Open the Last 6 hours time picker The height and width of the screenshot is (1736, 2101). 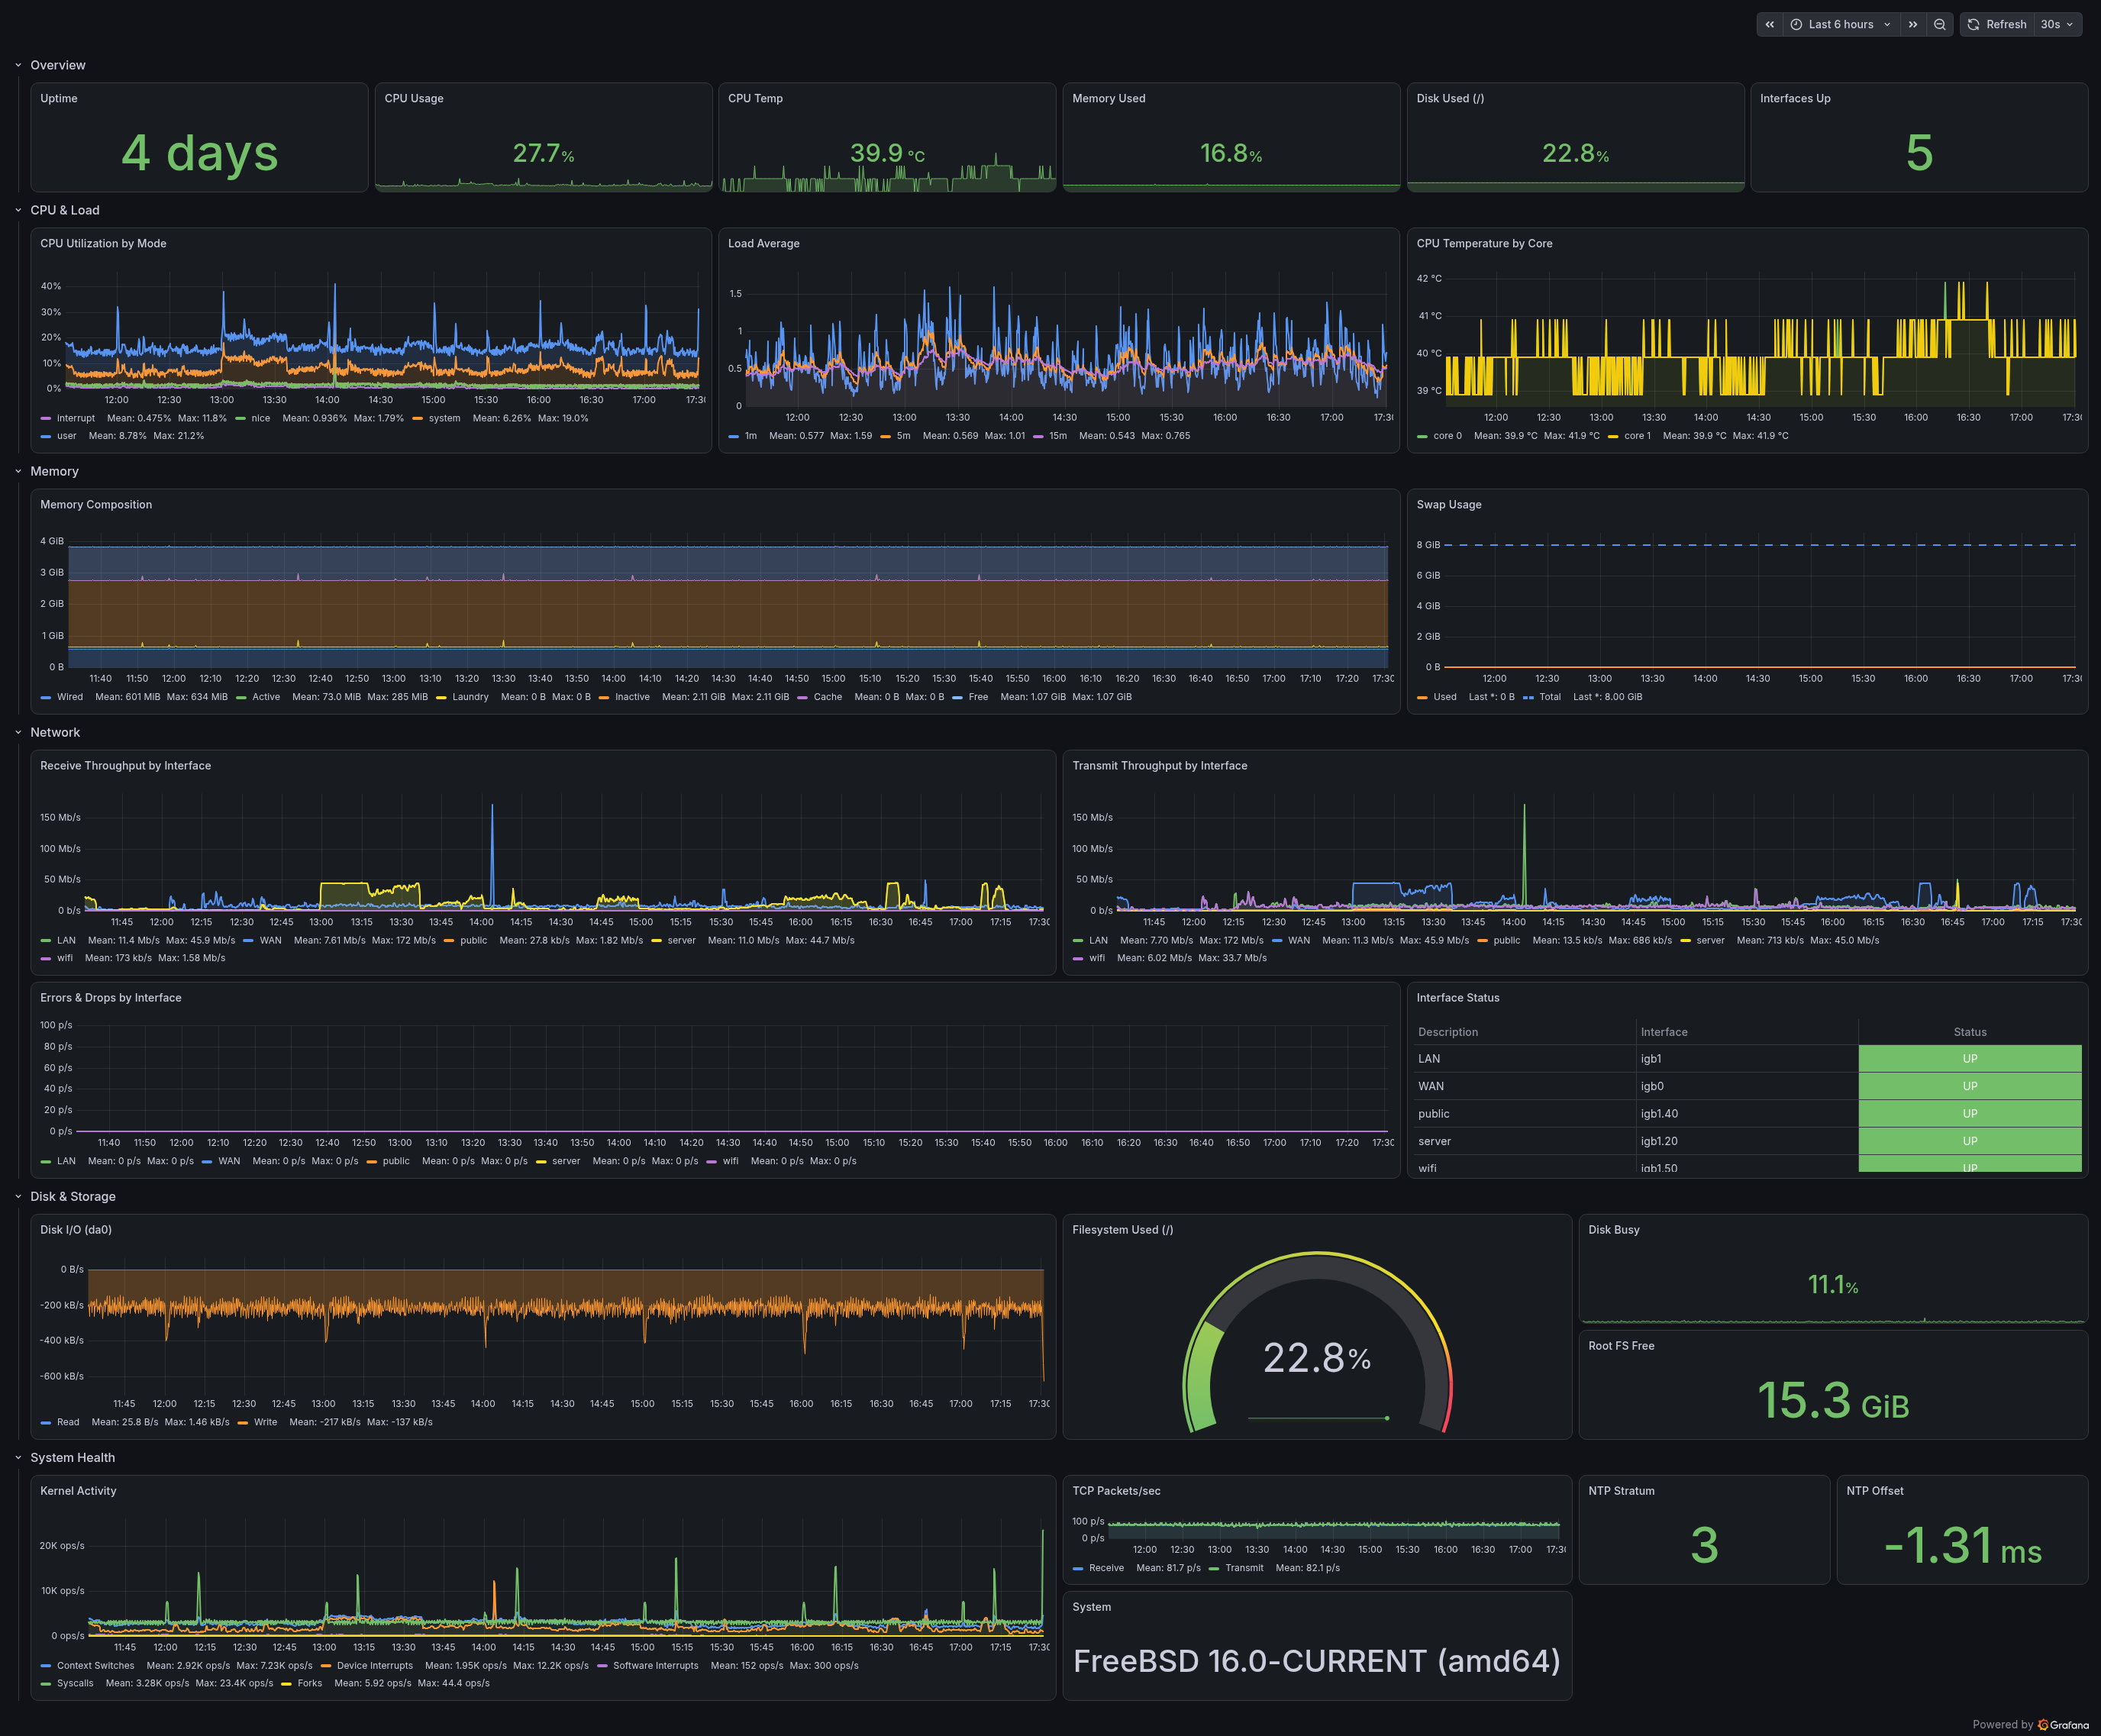coord(1841,24)
